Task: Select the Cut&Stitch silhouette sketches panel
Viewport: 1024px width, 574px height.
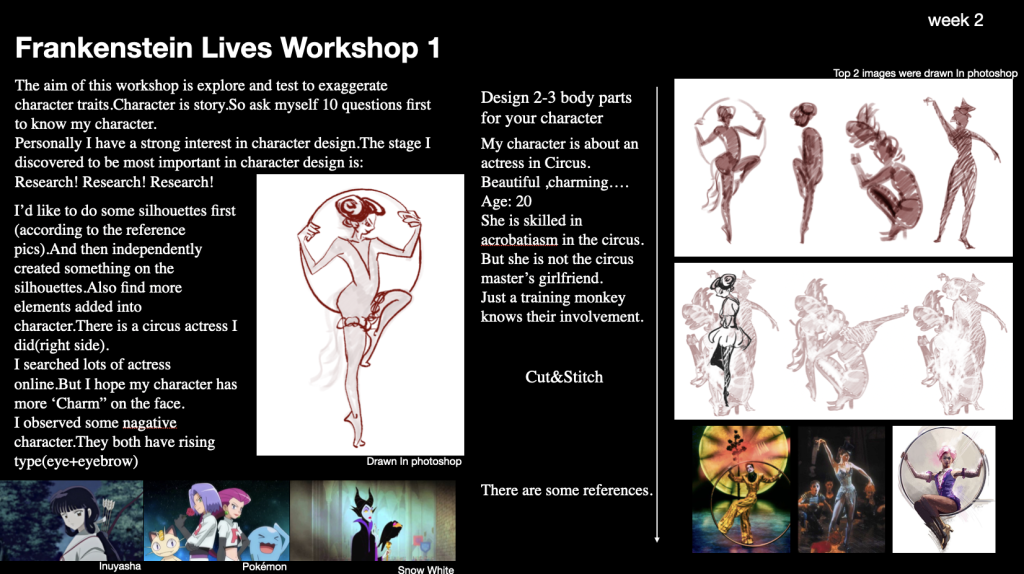Action: [x=843, y=341]
